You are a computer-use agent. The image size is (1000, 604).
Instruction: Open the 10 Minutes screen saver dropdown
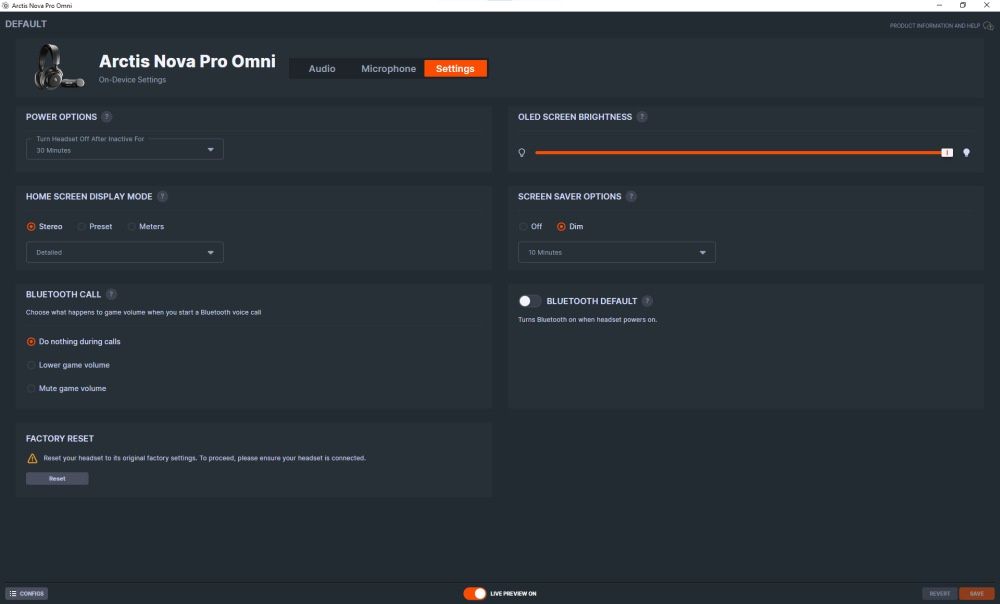coord(617,252)
